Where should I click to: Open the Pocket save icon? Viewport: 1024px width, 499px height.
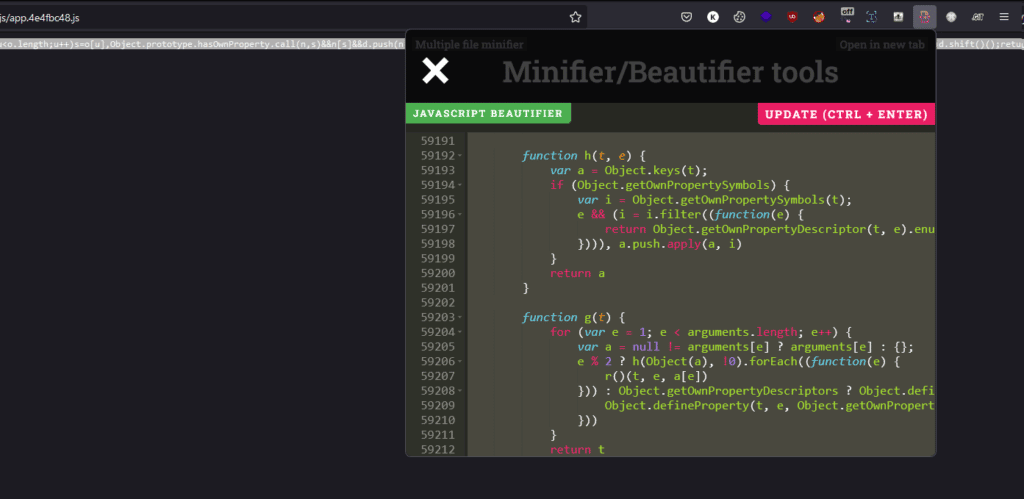coord(687,17)
